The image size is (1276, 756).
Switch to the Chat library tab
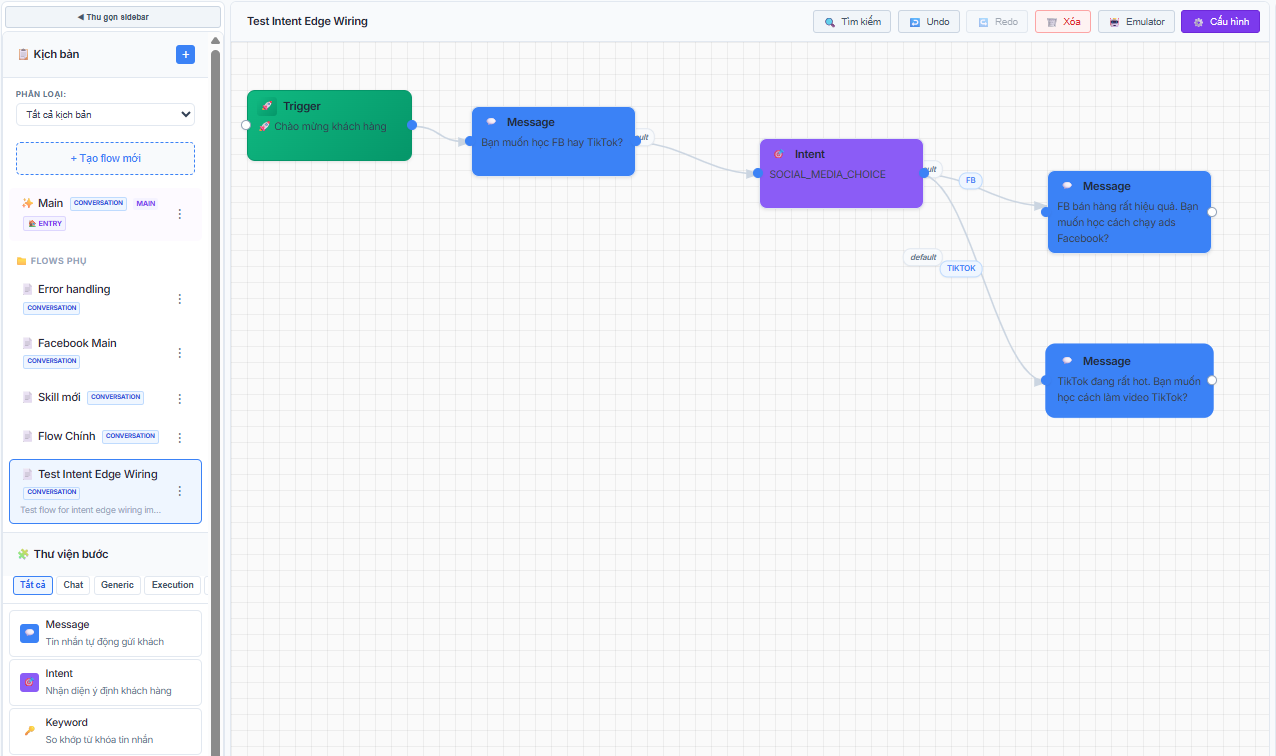(x=73, y=585)
